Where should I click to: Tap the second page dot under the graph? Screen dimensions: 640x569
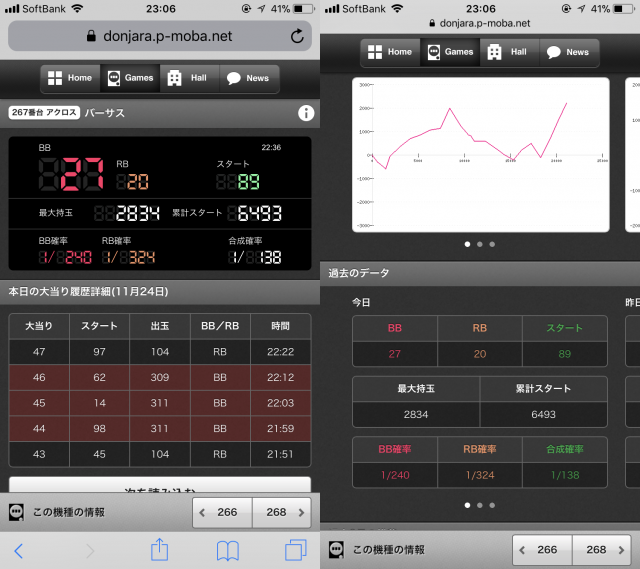480,243
